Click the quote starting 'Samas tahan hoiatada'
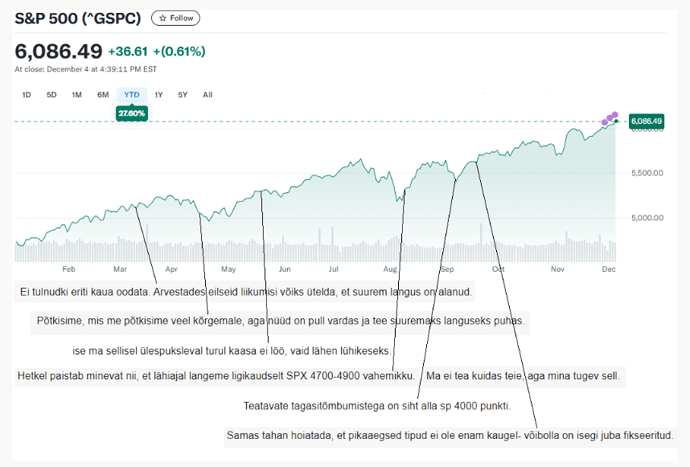The width and height of the screenshot is (690, 467). point(450,435)
